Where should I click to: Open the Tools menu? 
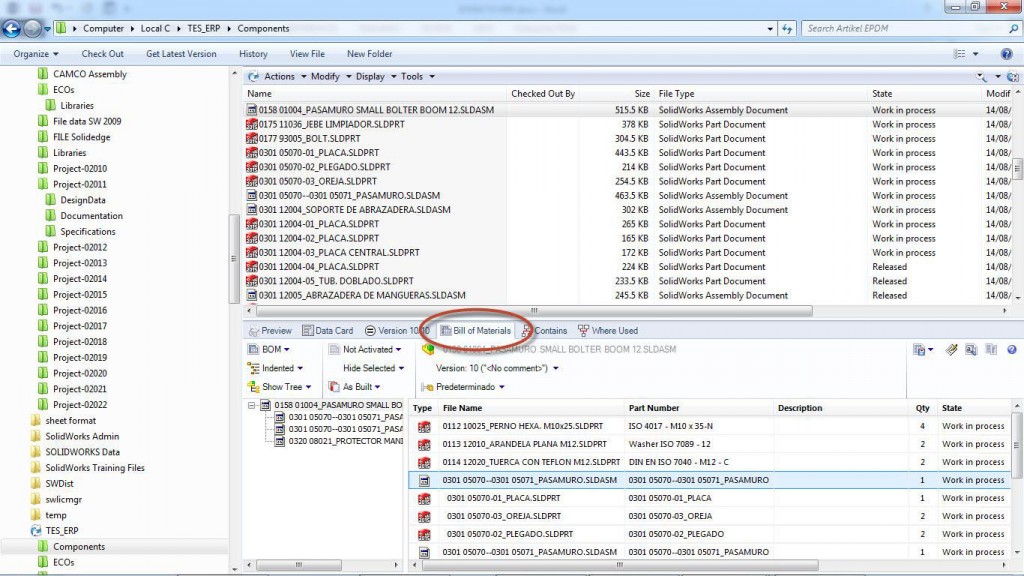point(417,76)
